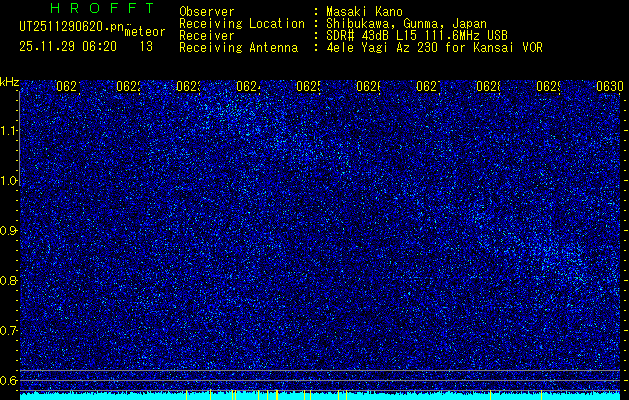Click the 0.9 kHz frequency axis label
The image size is (629, 400).
[x=8, y=231]
